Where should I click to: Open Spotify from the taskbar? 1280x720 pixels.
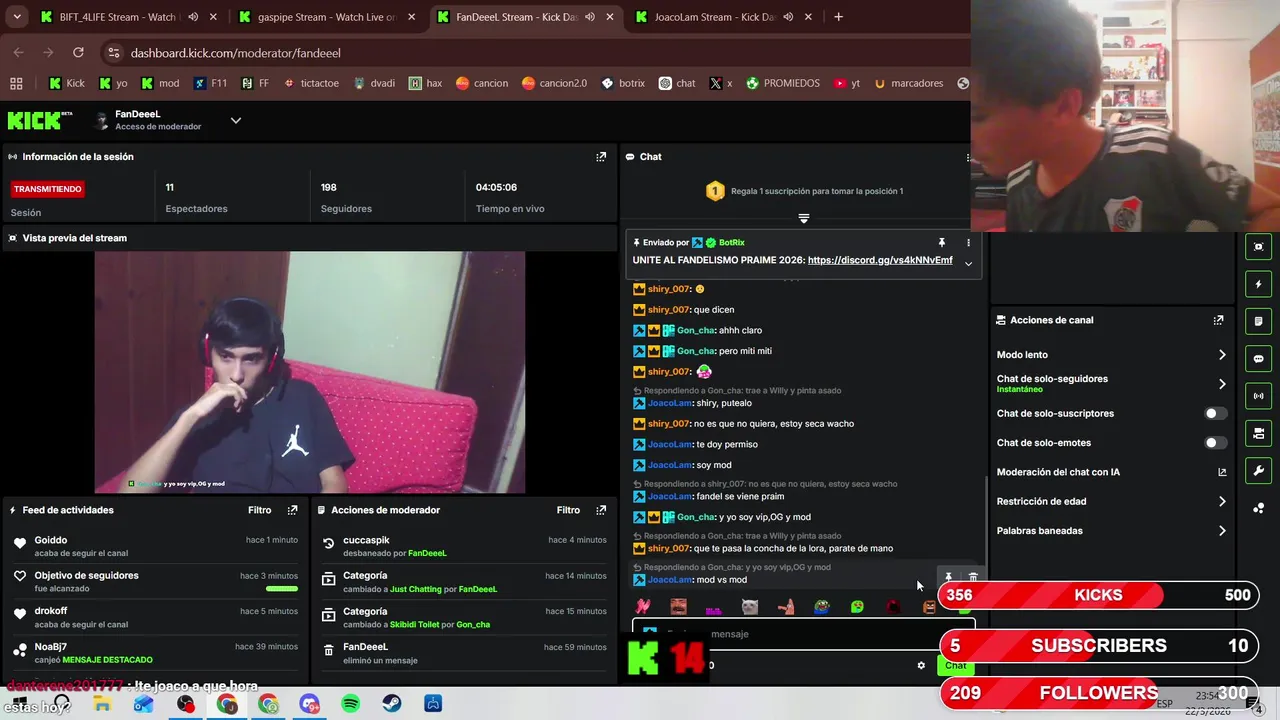point(350,704)
